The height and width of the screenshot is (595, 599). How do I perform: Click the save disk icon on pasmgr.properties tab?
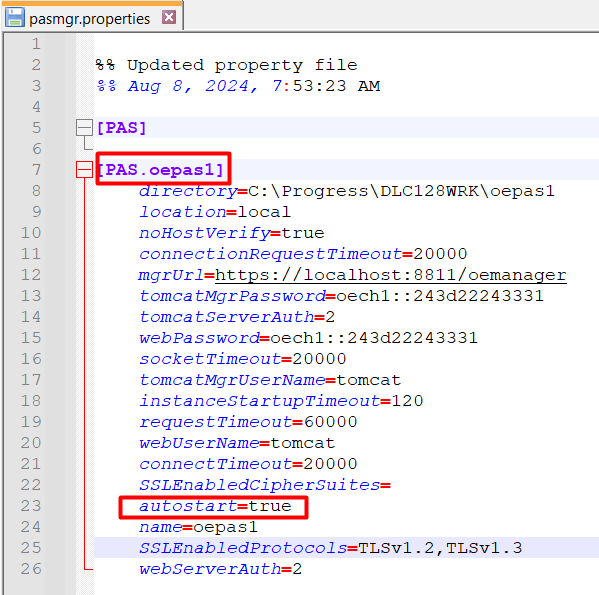15,18
